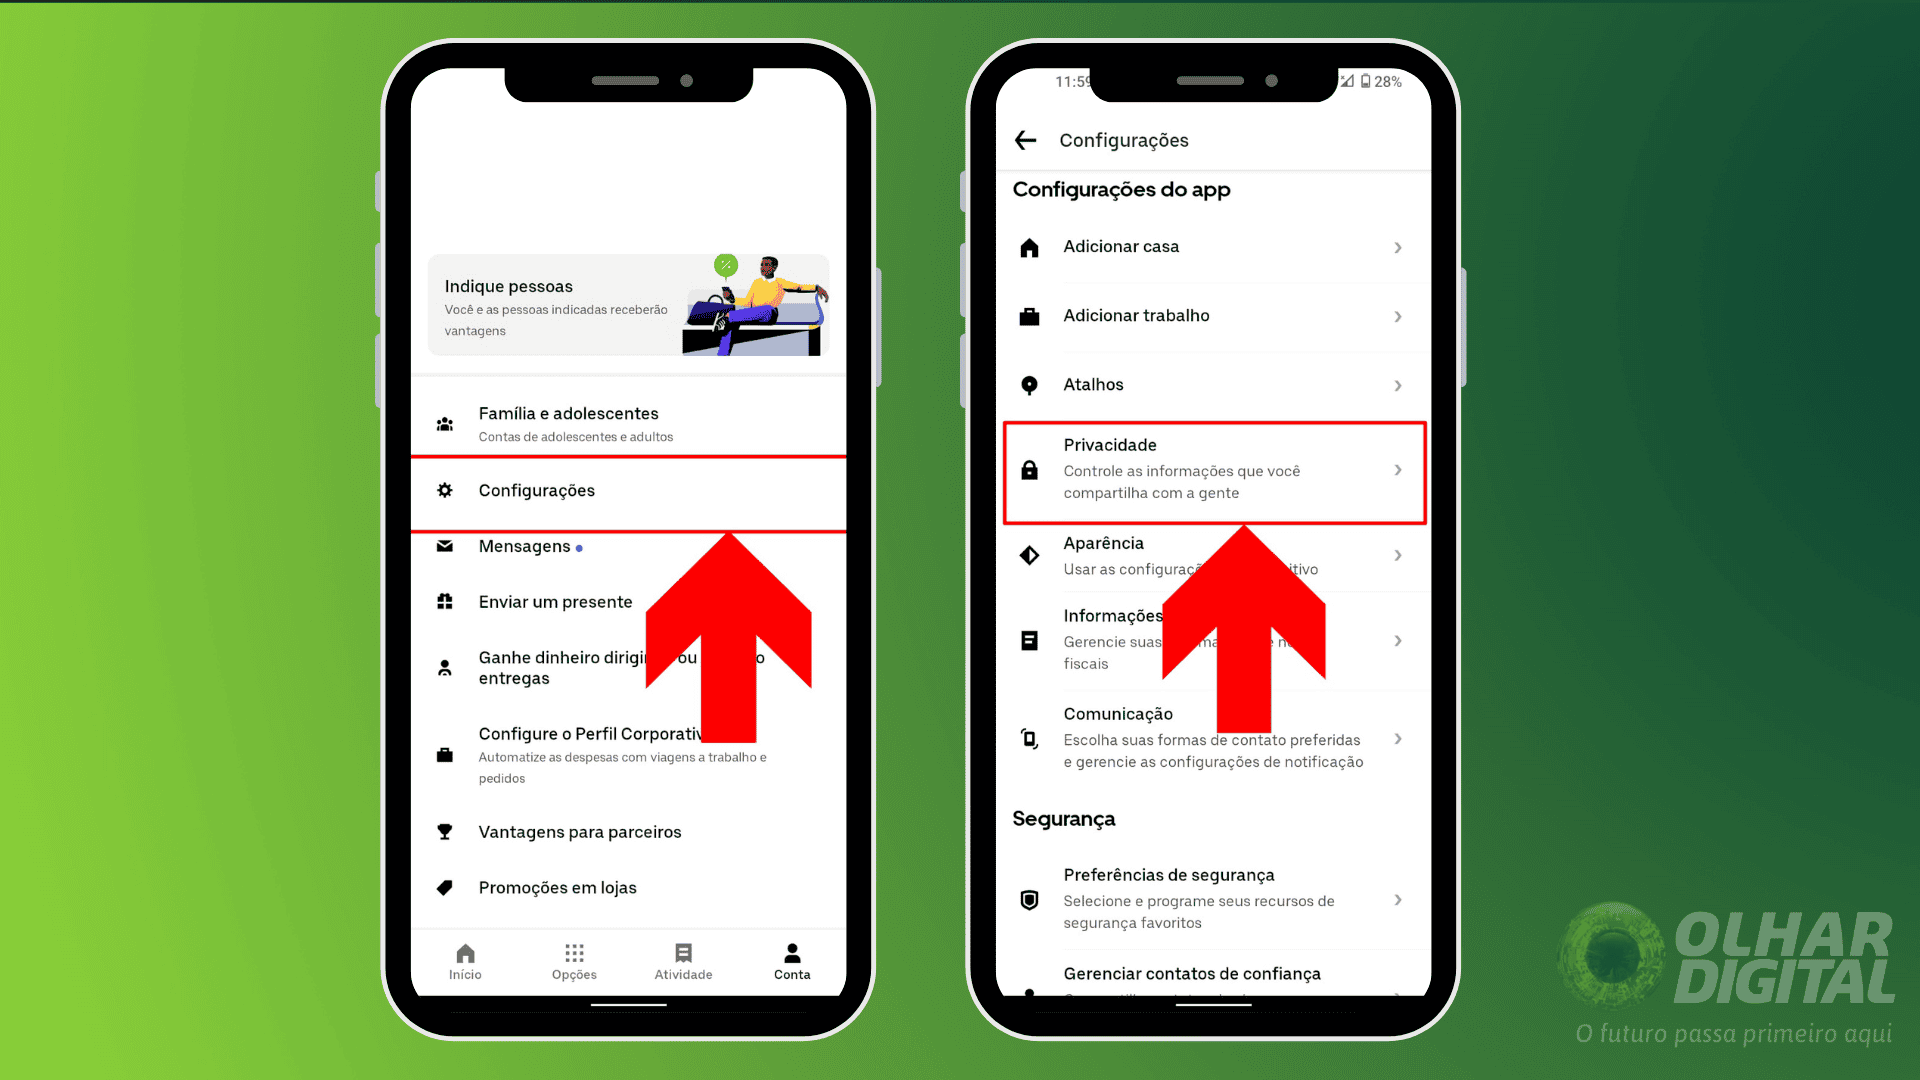Tap the Atalhos menu icon
The width and height of the screenshot is (1920, 1080).
pos(1031,384)
